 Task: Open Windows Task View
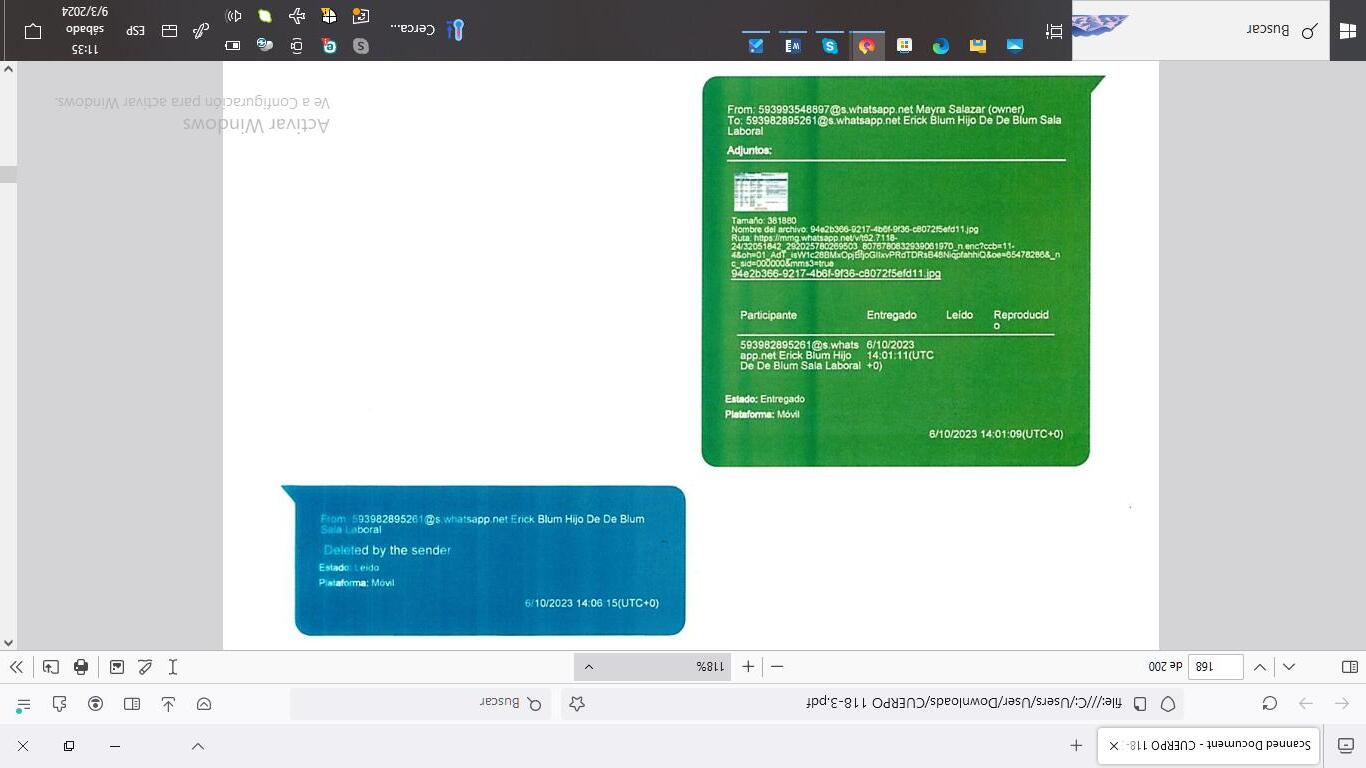click(x=1054, y=31)
